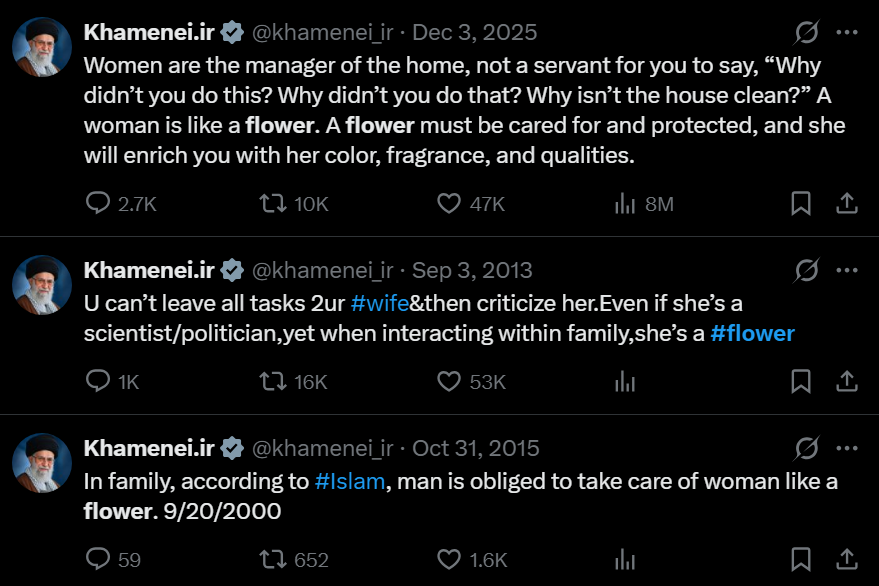Reply to the Sep 3, 2013 tweet
This screenshot has height=586, width=879.
click(98, 381)
